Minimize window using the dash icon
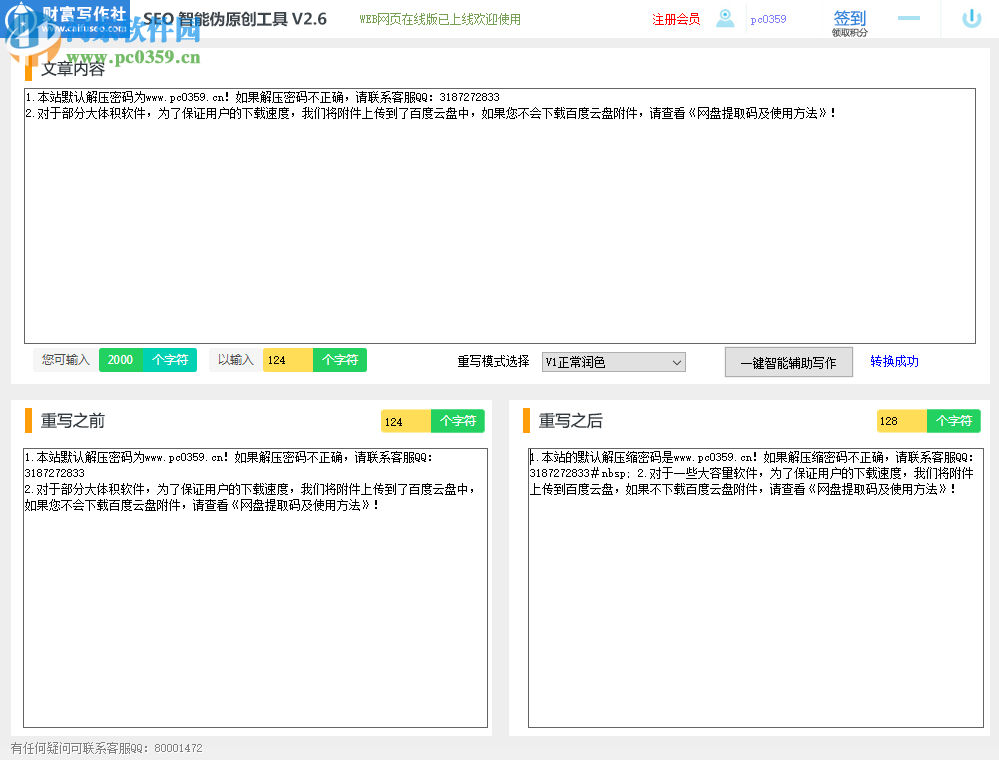Viewport: 999px width, 760px height. 908,19
